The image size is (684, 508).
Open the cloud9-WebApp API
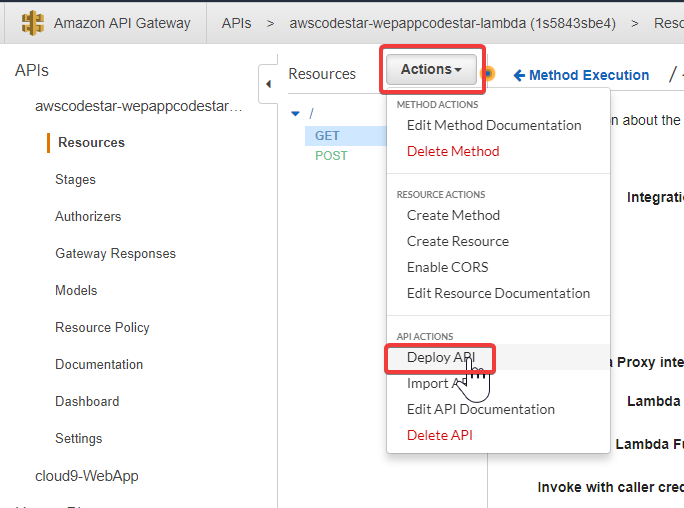[x=86, y=476]
